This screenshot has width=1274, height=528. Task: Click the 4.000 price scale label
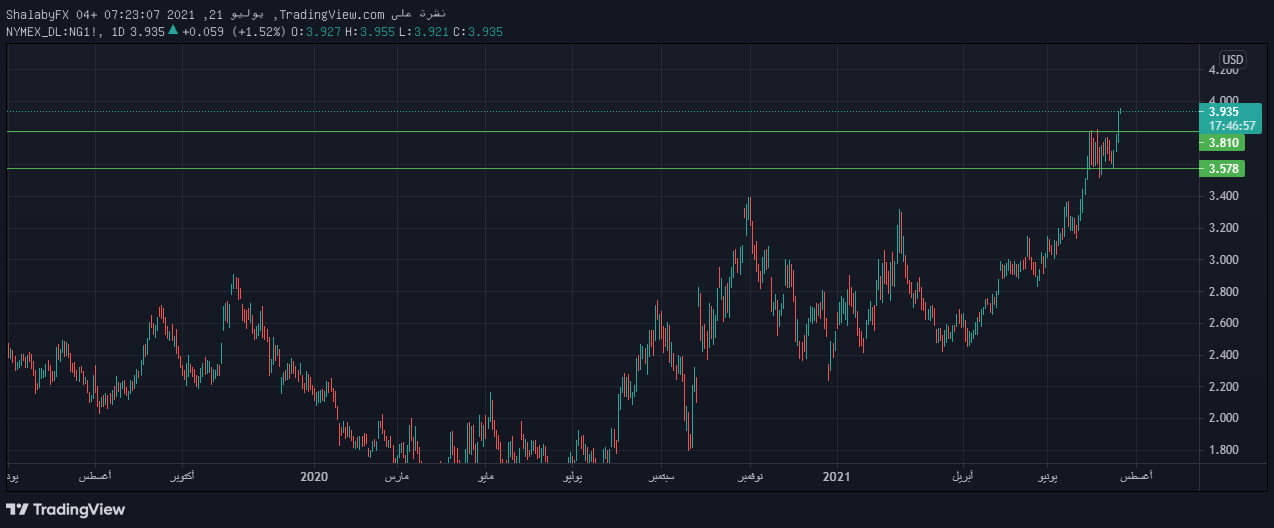[1224, 101]
